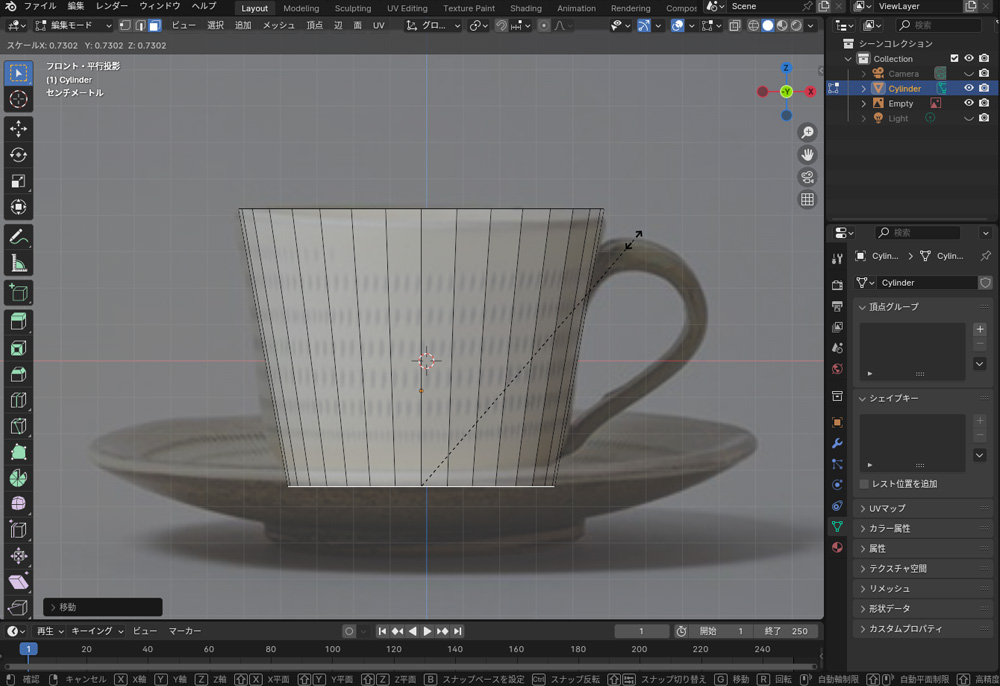Toggle camera view icon in viewport
The image size is (1000, 686).
(x=807, y=177)
